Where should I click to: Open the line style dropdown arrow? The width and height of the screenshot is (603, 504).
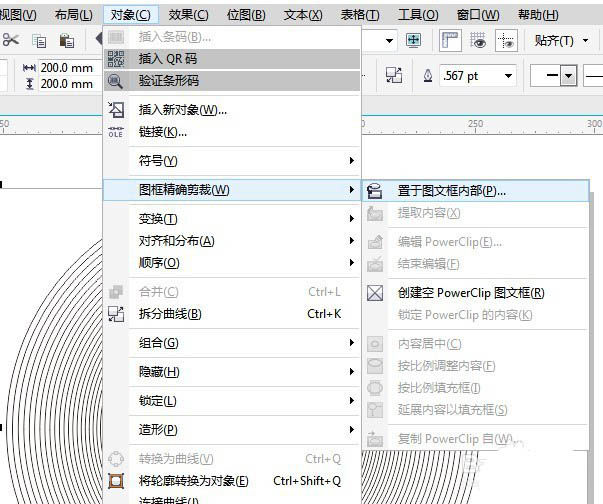click(569, 76)
